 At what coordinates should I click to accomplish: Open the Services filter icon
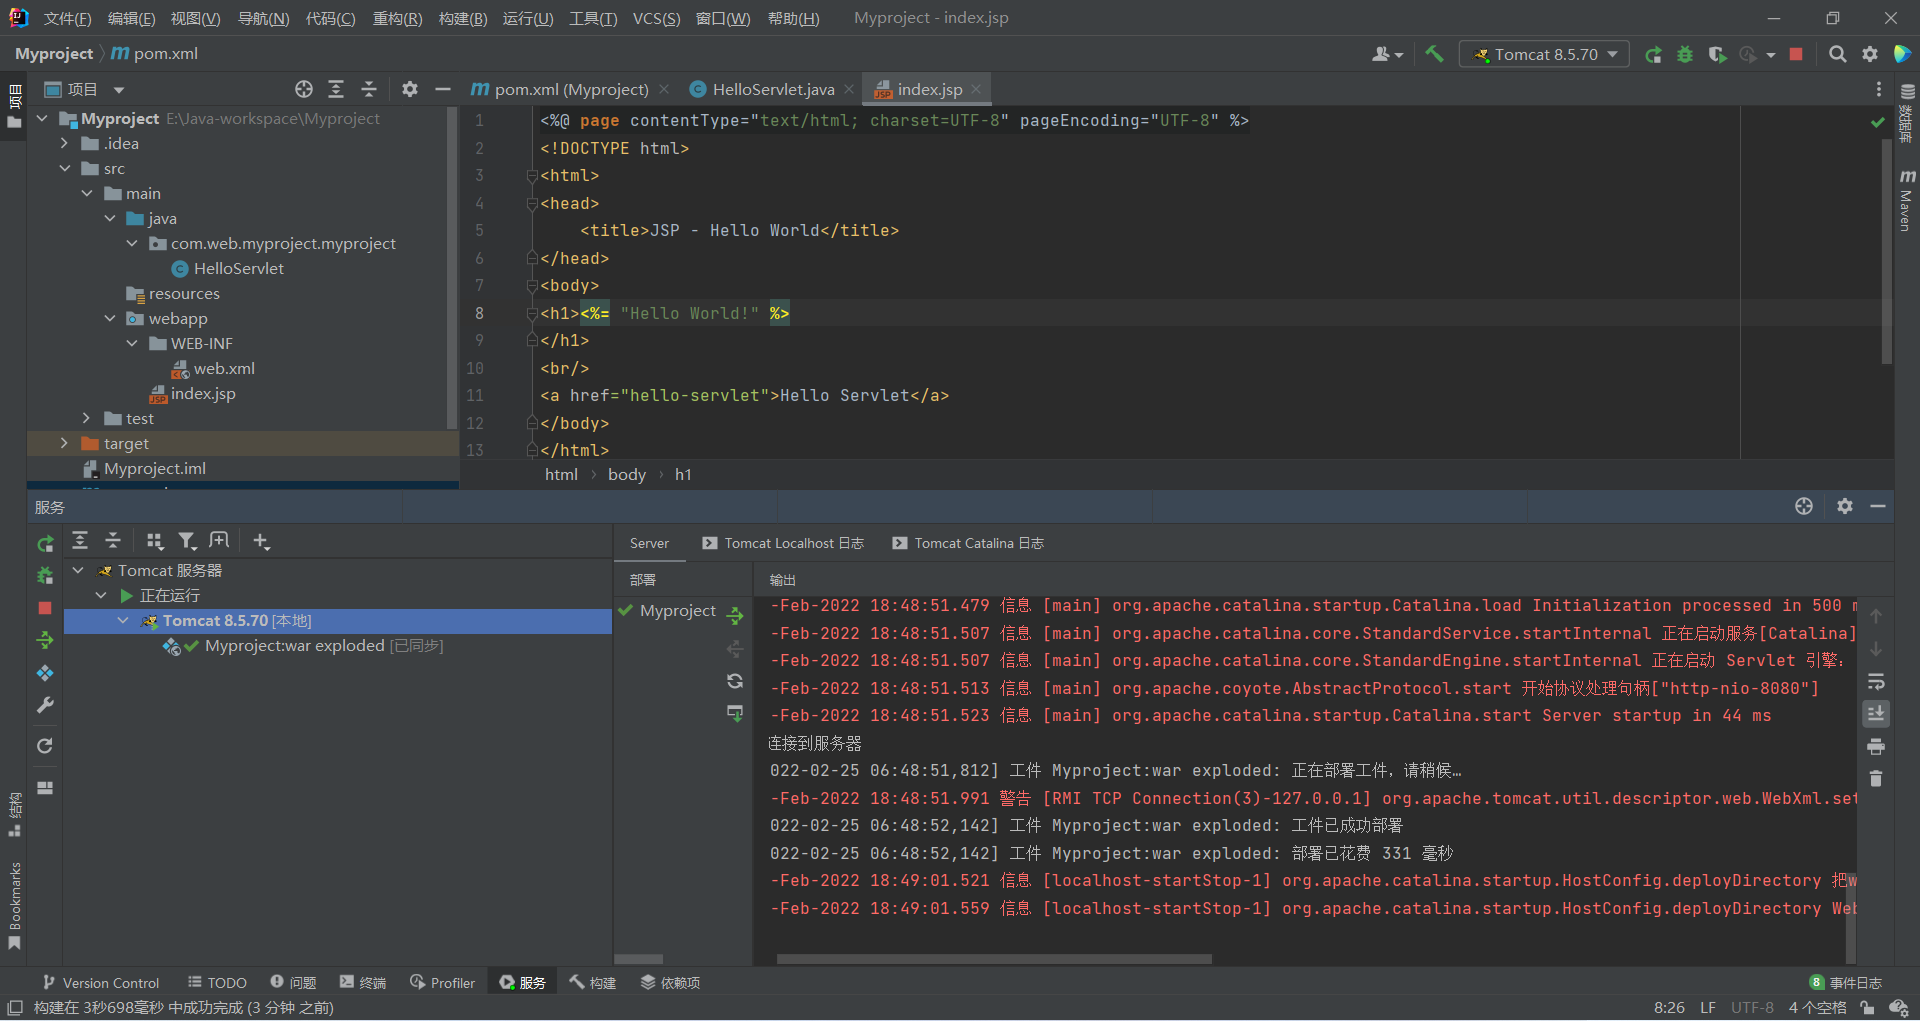pyautogui.click(x=186, y=541)
